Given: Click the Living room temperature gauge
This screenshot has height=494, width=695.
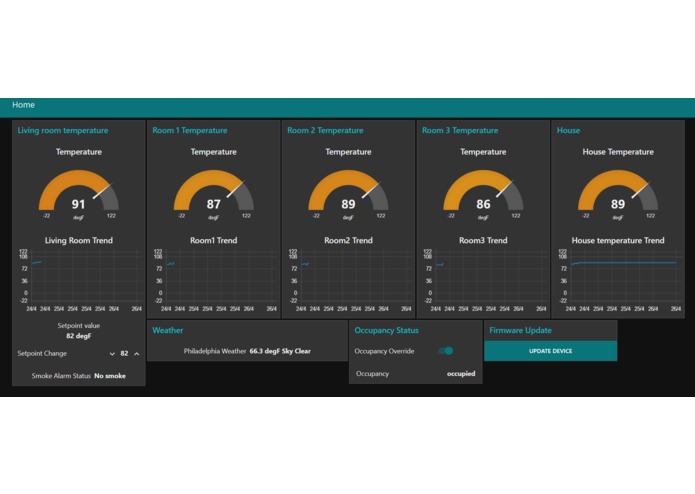Looking at the screenshot, I should [x=78, y=193].
